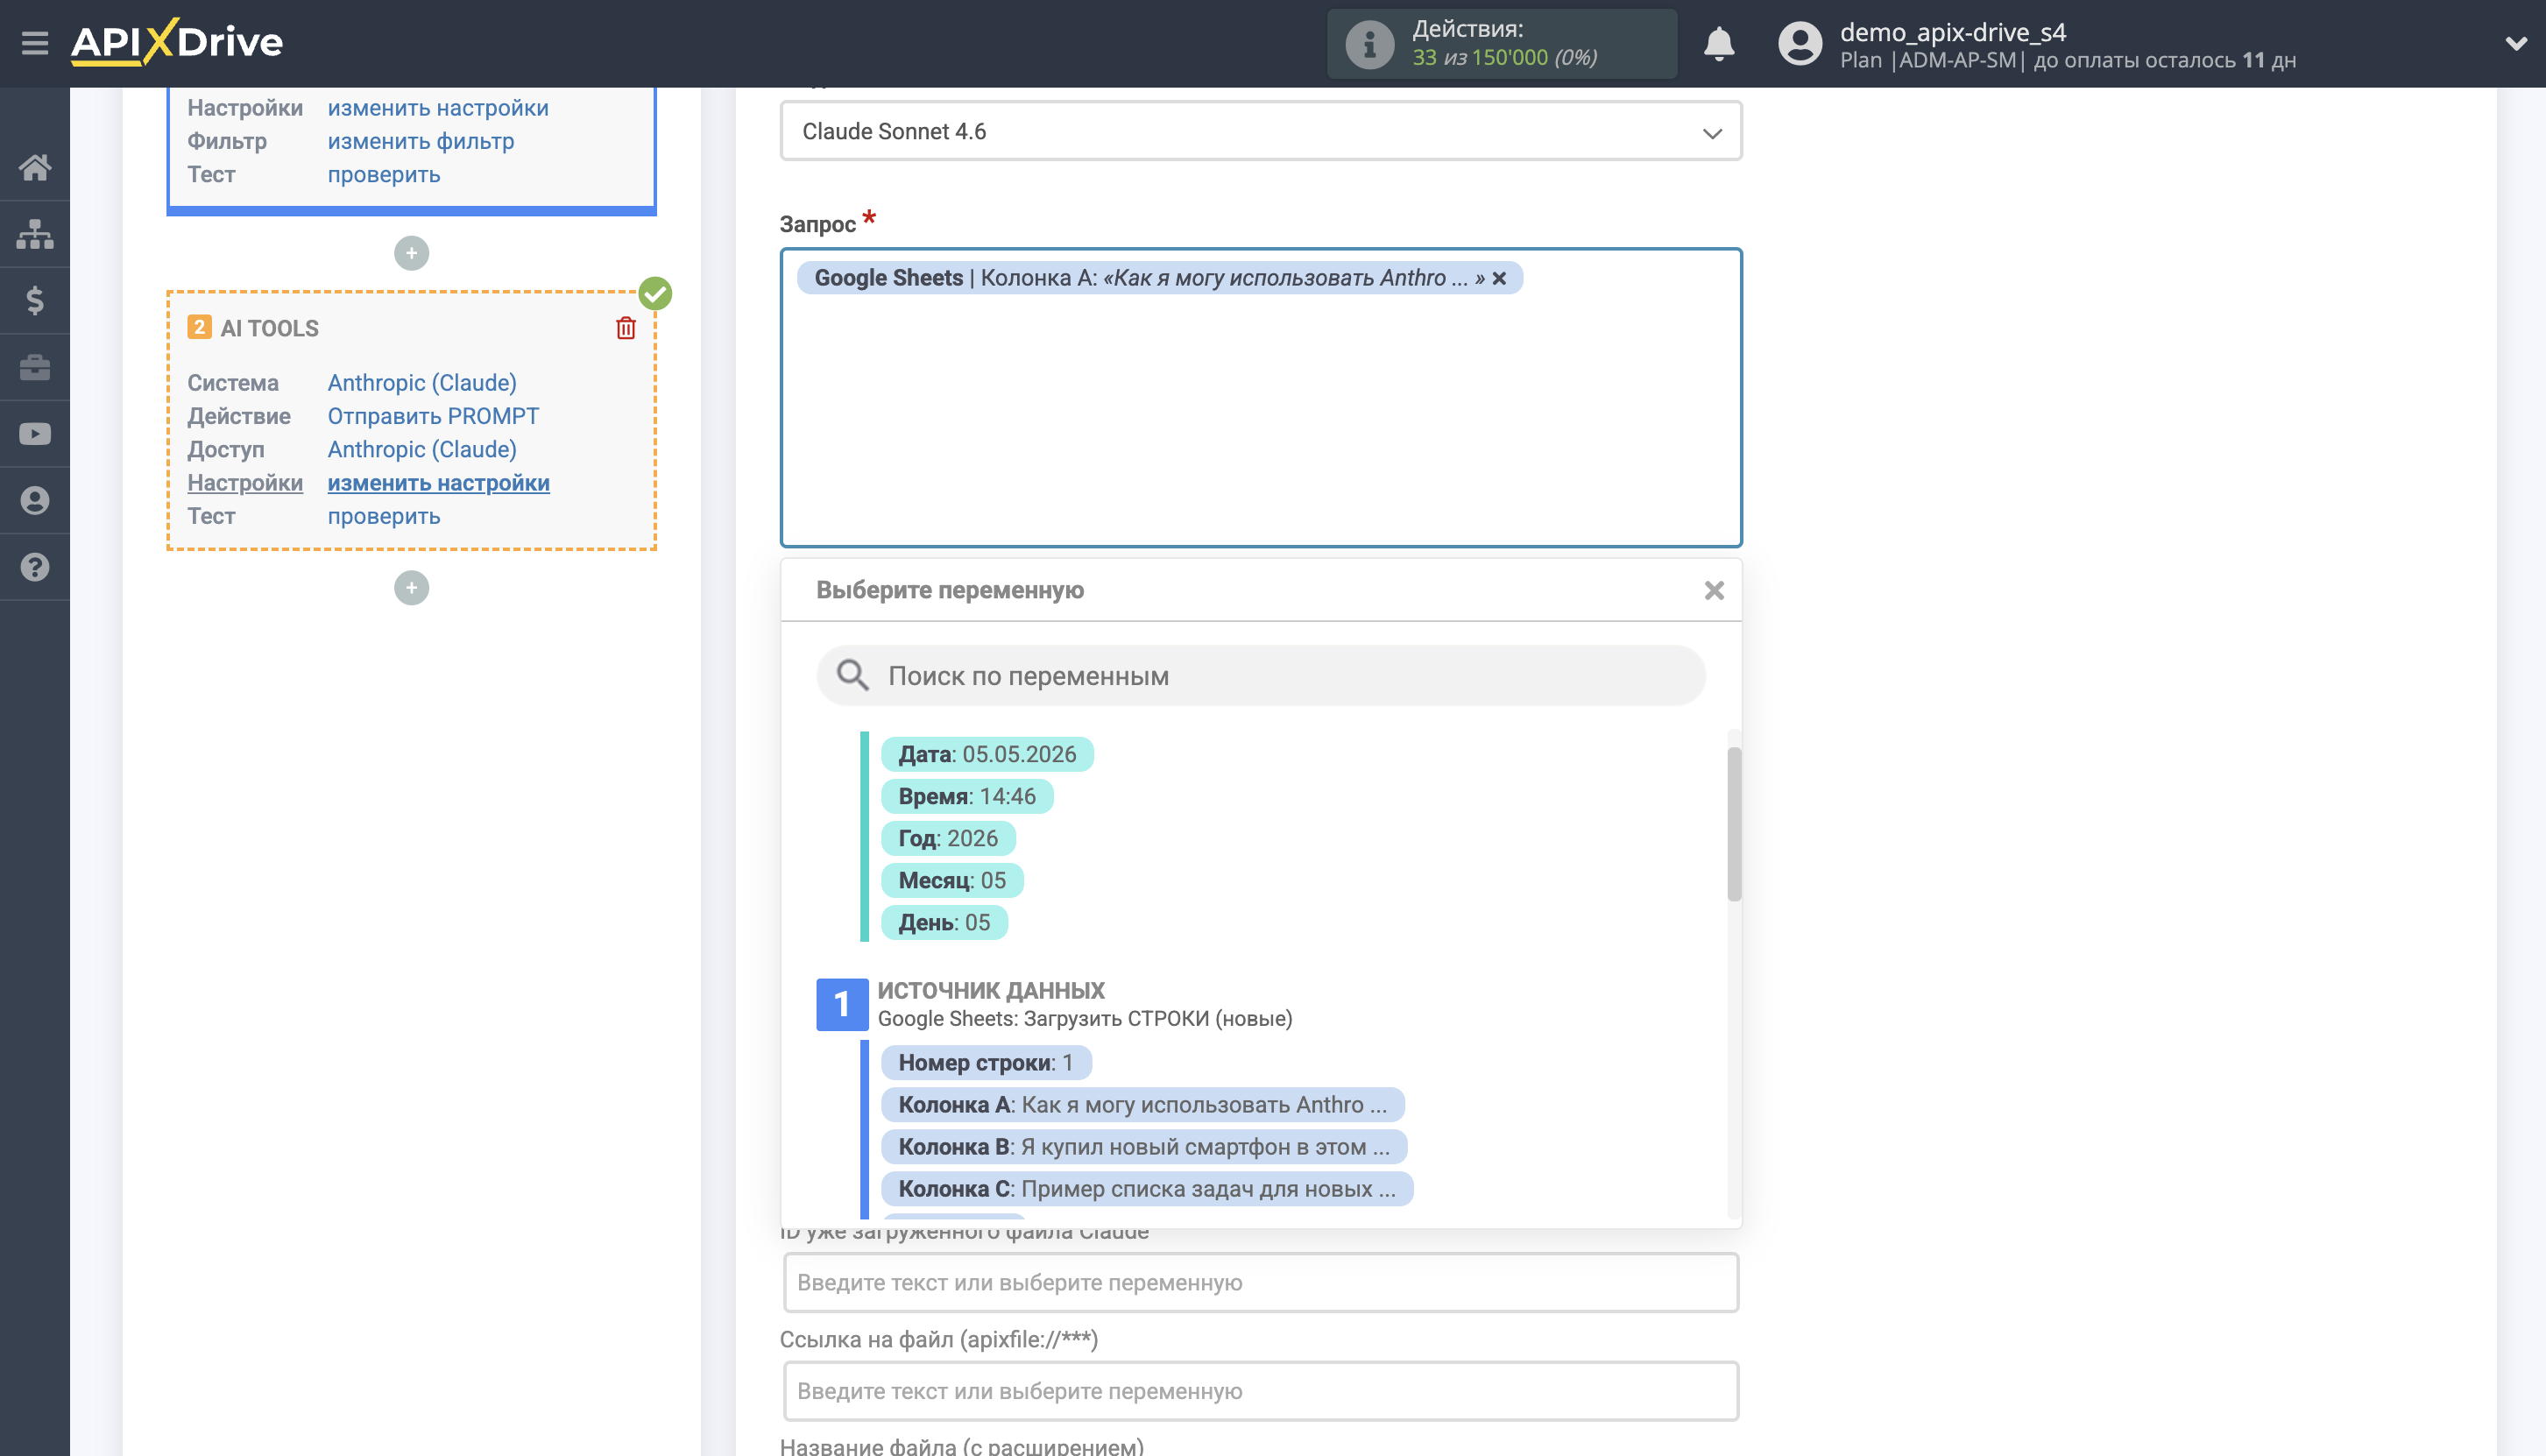
Task: Click the number 1 data source badge
Action: point(841,1004)
